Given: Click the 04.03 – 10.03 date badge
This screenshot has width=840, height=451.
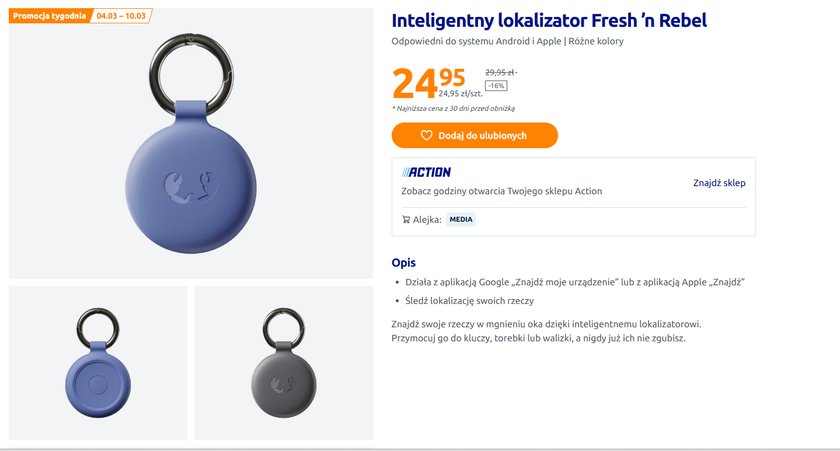Looking at the screenshot, I should [x=121, y=16].
